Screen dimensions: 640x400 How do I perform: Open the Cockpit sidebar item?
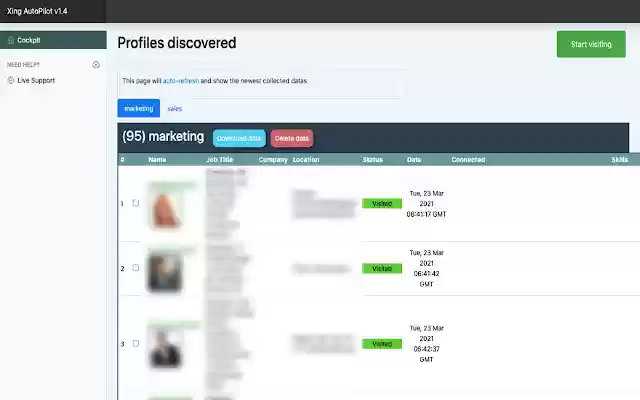point(53,40)
